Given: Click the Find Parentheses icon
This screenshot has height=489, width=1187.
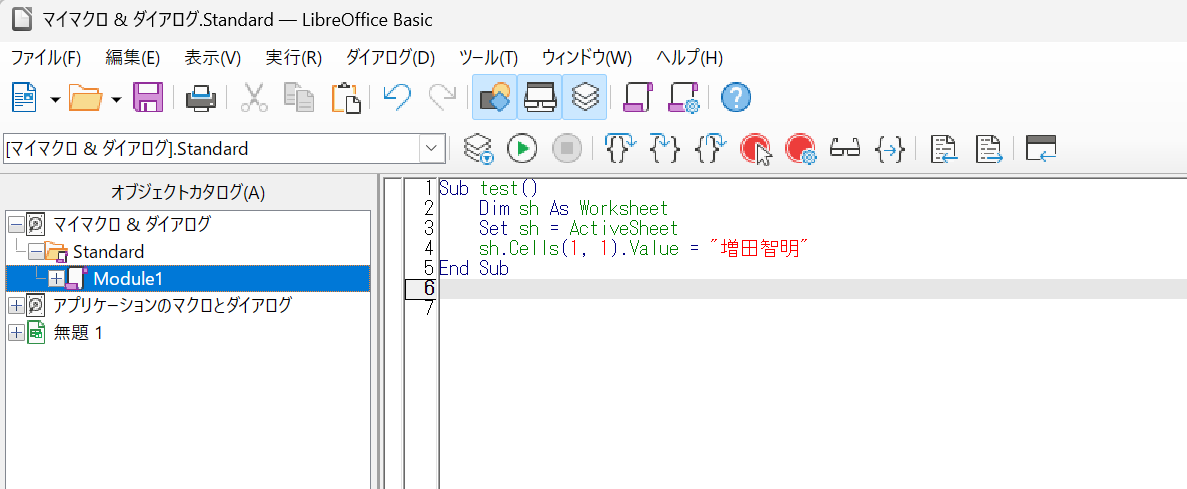Looking at the screenshot, I should tap(890, 149).
